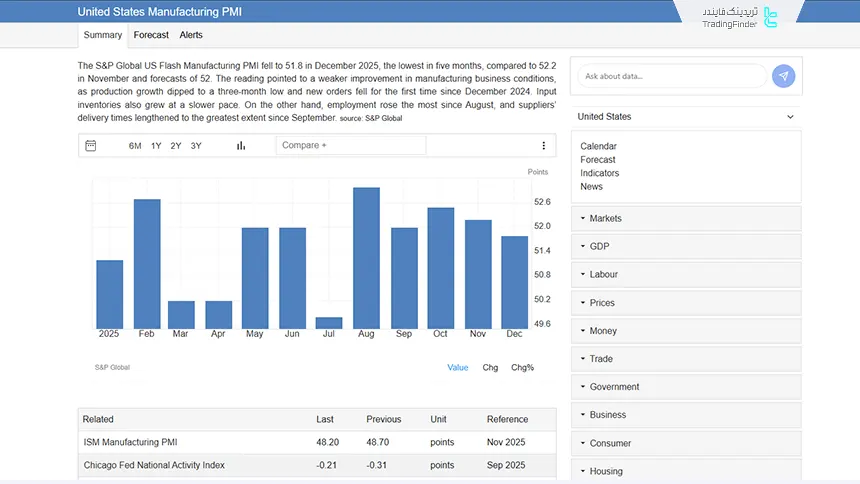860x484 pixels.
Task: Click the bar chart type icon
Action: coord(241,146)
